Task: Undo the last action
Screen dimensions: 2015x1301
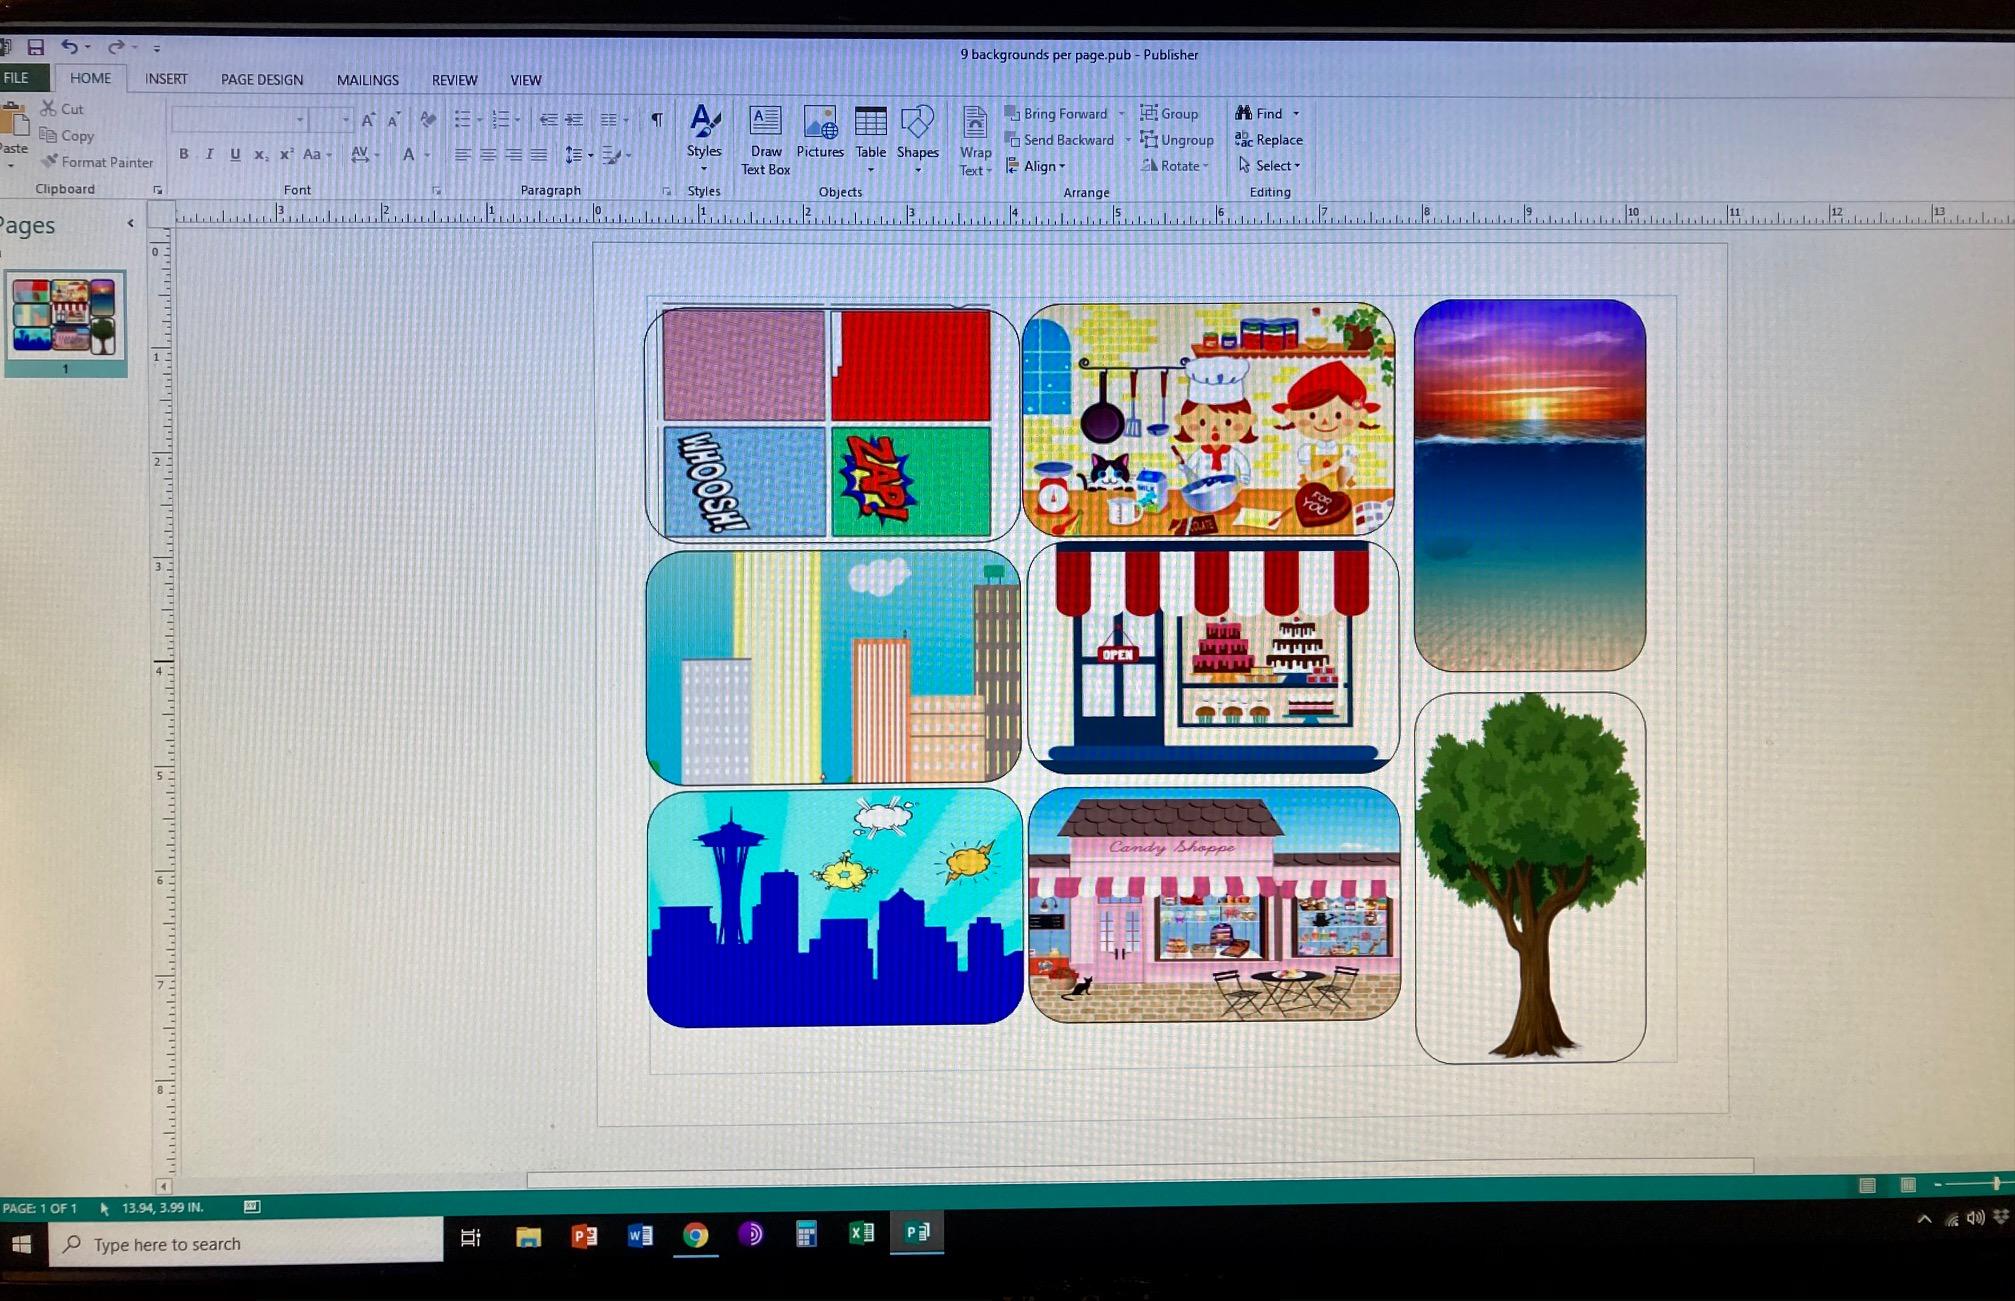Action: [69, 46]
